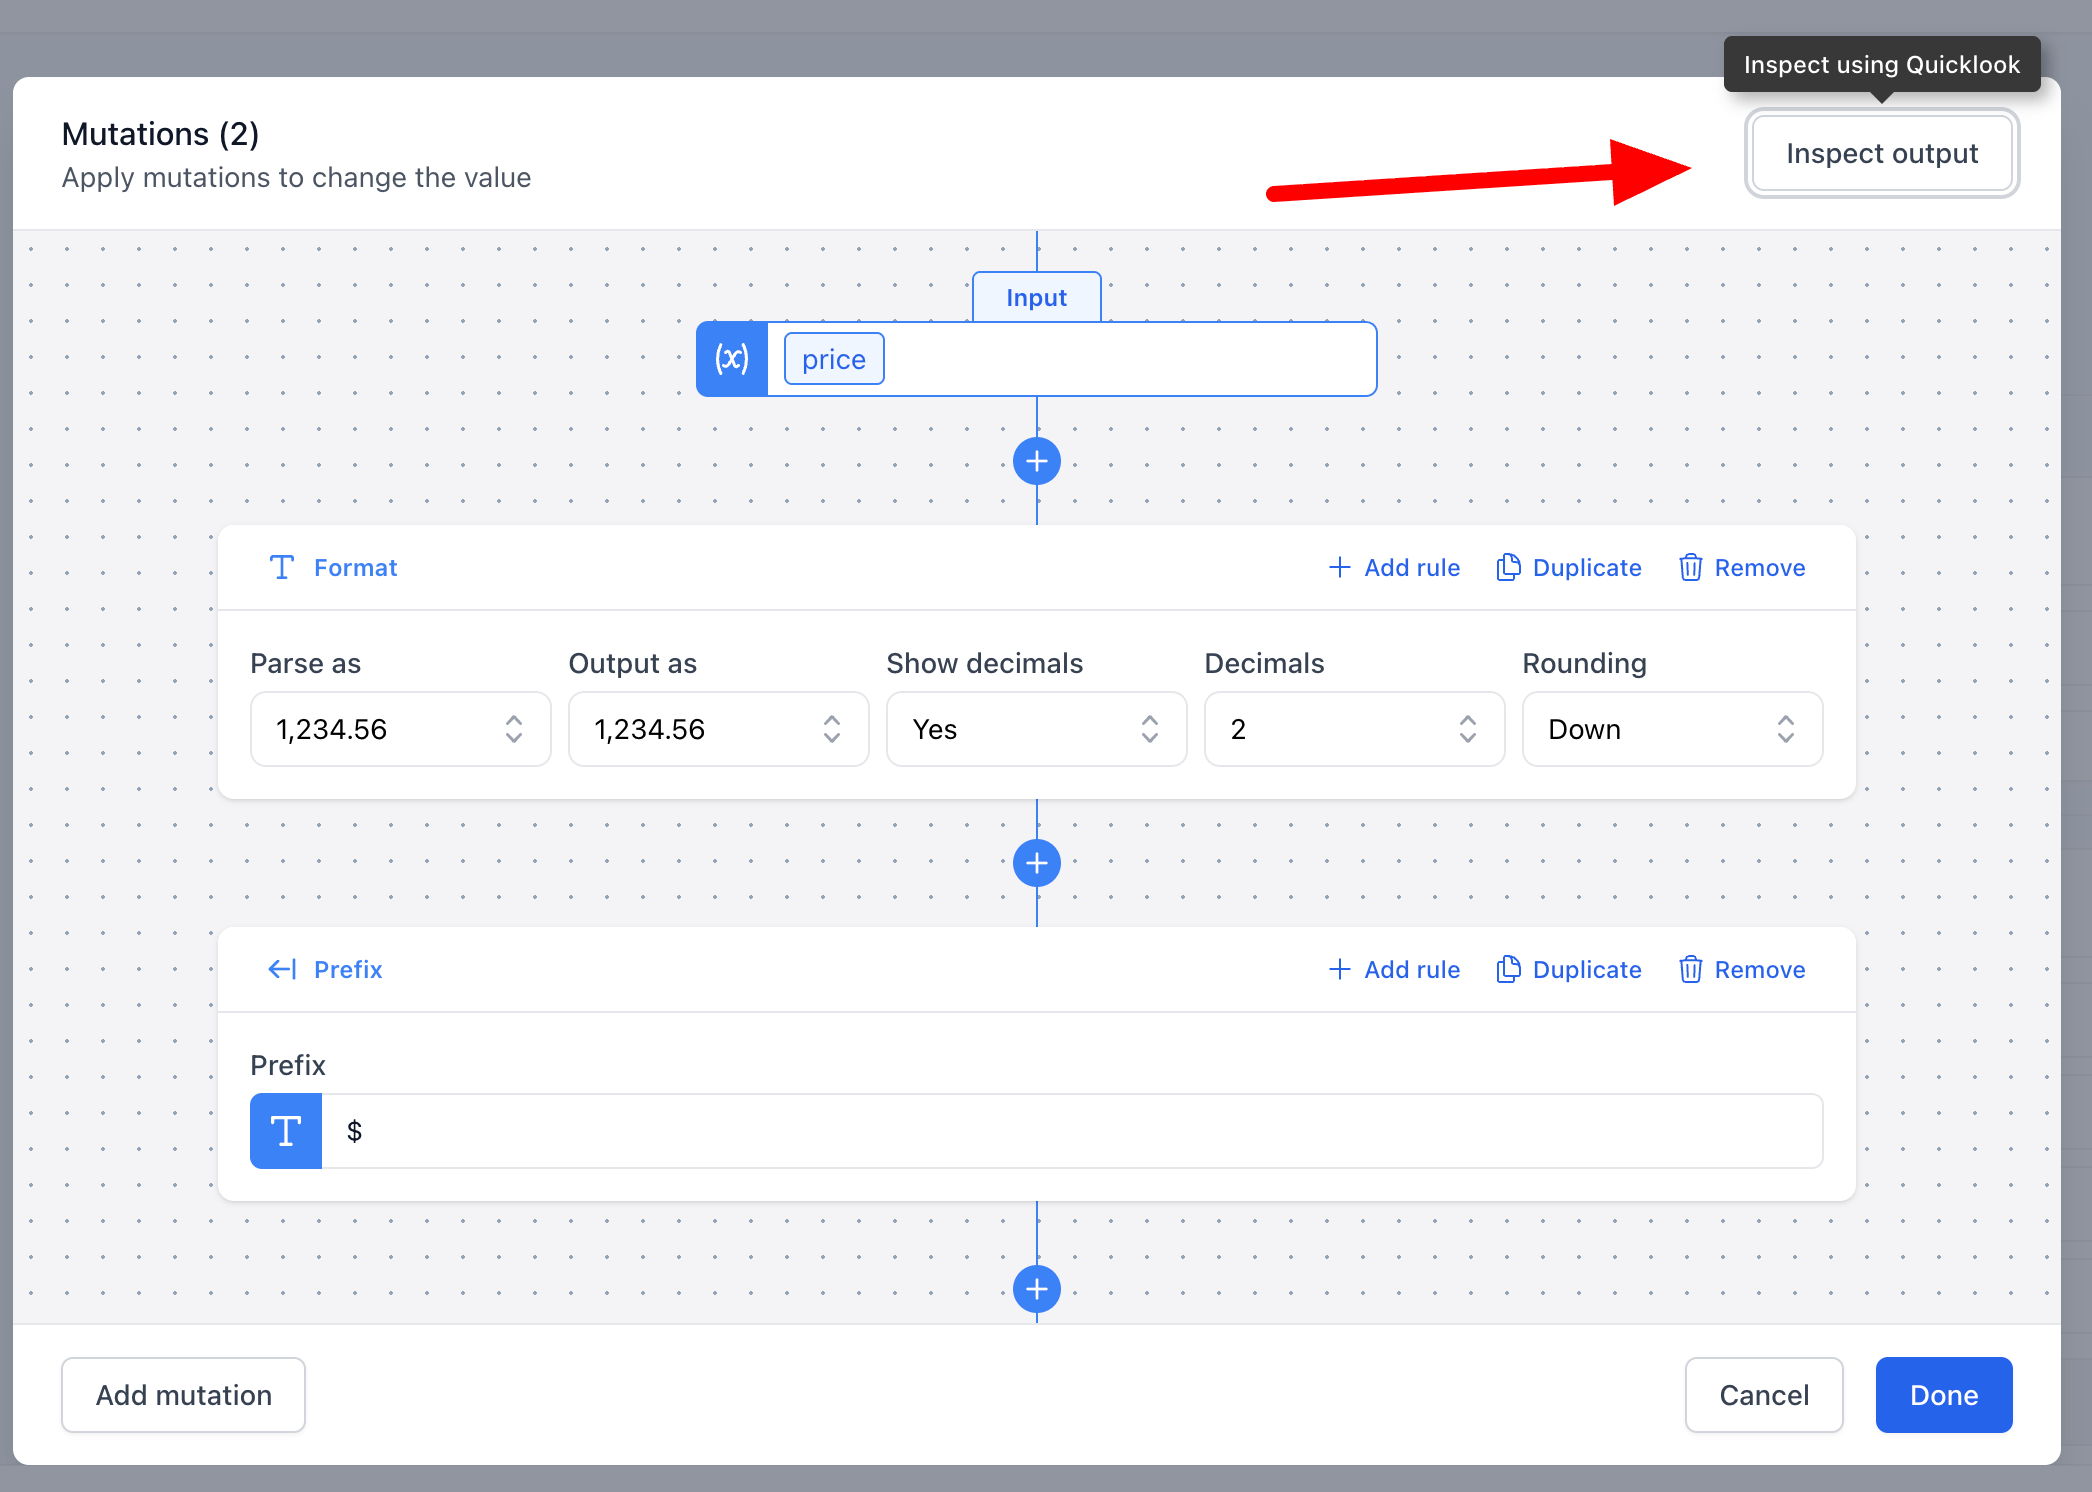2092x1492 pixels.
Task: Click the variable (x) icon beside price
Action: 732,359
